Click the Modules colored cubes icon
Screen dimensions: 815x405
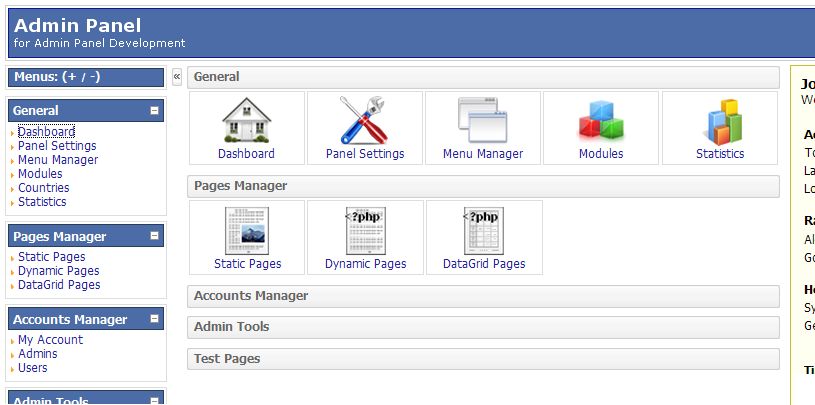tap(600, 120)
